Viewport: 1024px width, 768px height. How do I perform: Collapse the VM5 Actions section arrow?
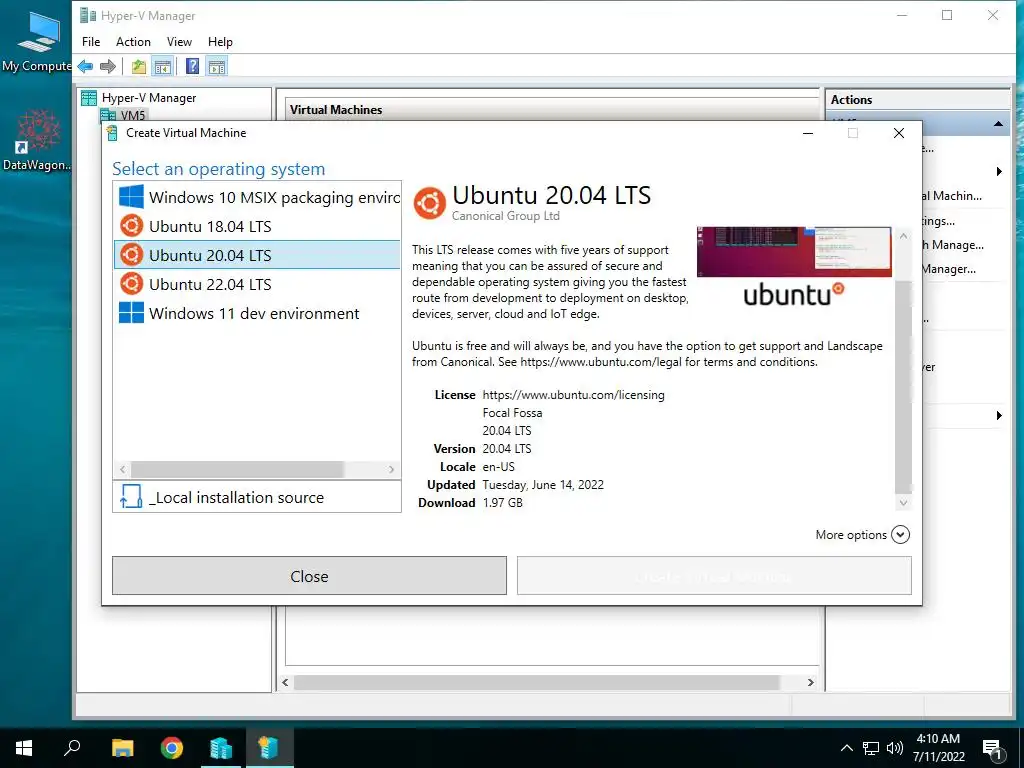click(x=999, y=123)
